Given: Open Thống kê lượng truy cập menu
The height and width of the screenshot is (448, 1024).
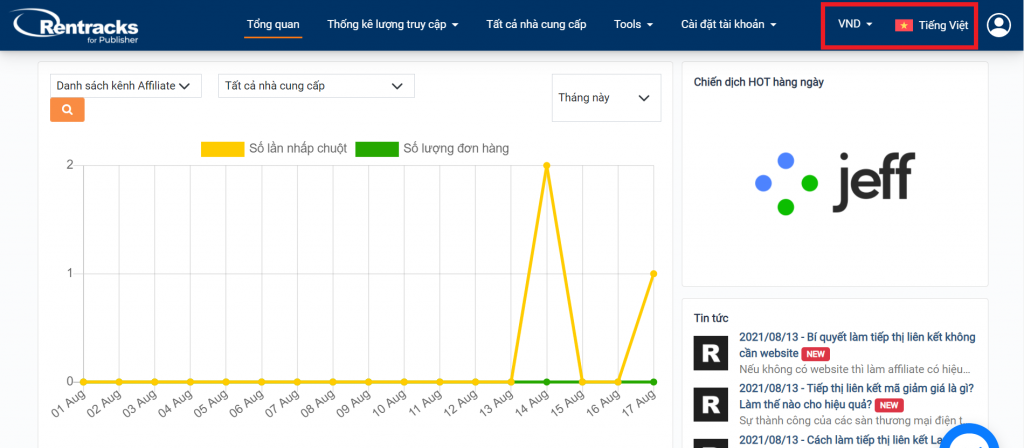Looking at the screenshot, I should tap(393, 25).
